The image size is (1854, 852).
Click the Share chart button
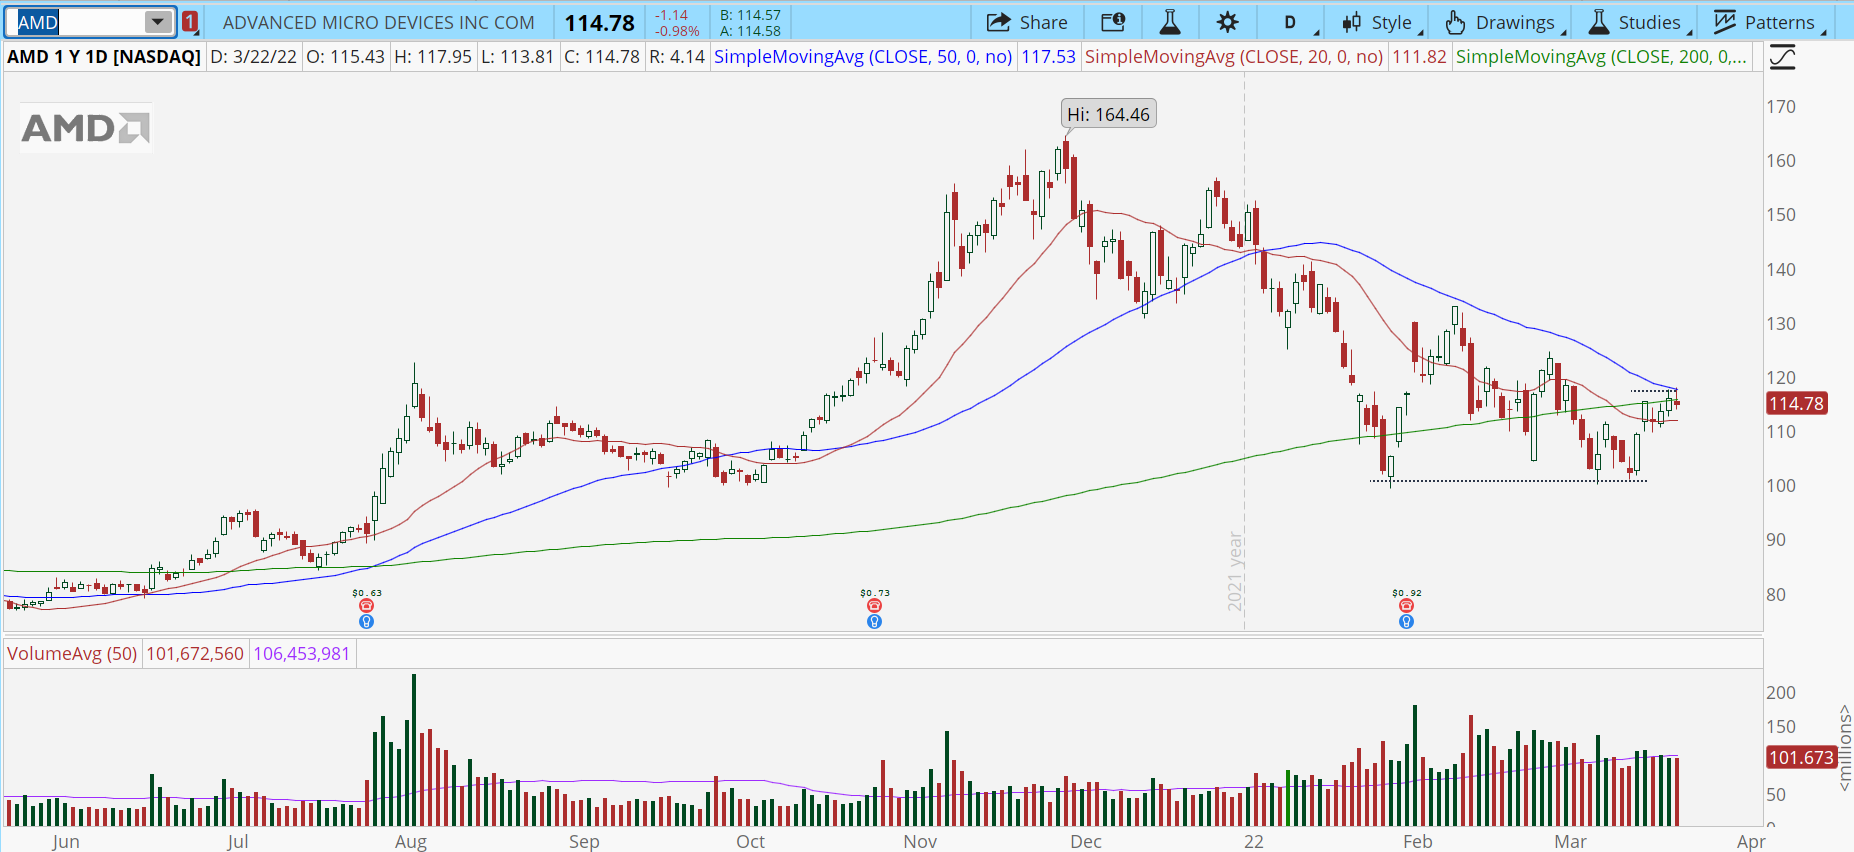[1027, 22]
